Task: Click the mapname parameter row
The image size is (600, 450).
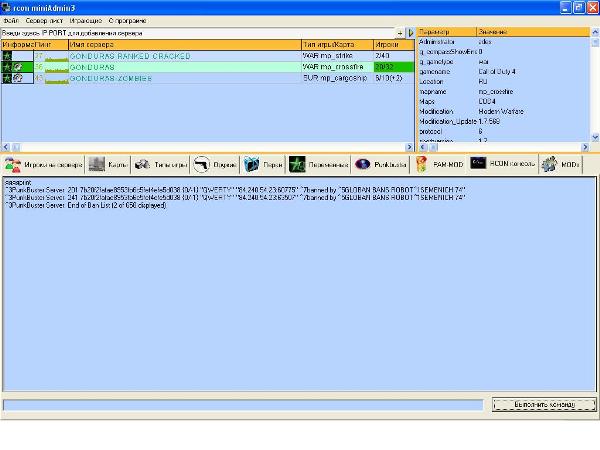Action: 503,91
